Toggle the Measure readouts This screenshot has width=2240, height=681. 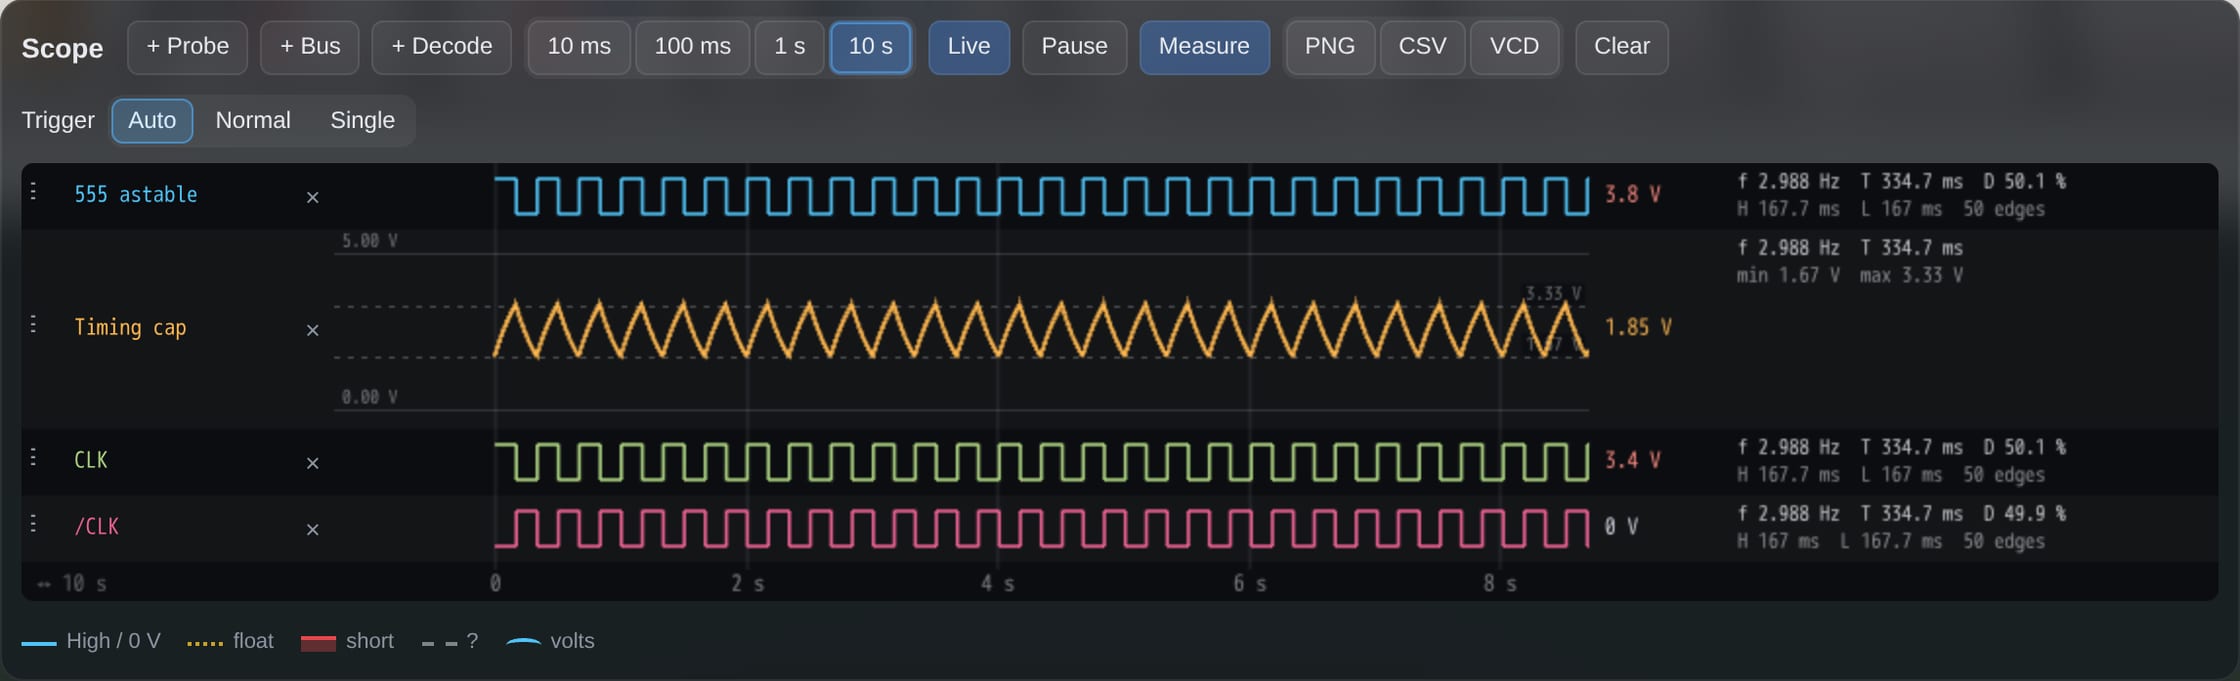tap(1204, 47)
